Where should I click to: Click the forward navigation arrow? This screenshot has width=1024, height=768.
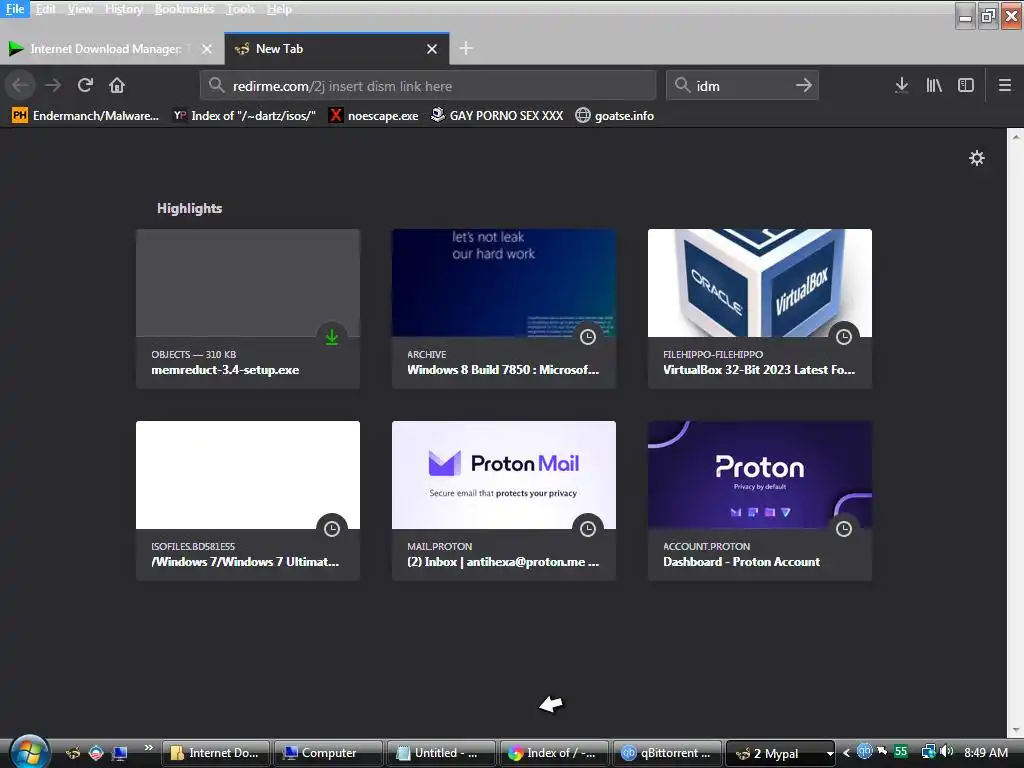pyautogui.click(x=53, y=86)
